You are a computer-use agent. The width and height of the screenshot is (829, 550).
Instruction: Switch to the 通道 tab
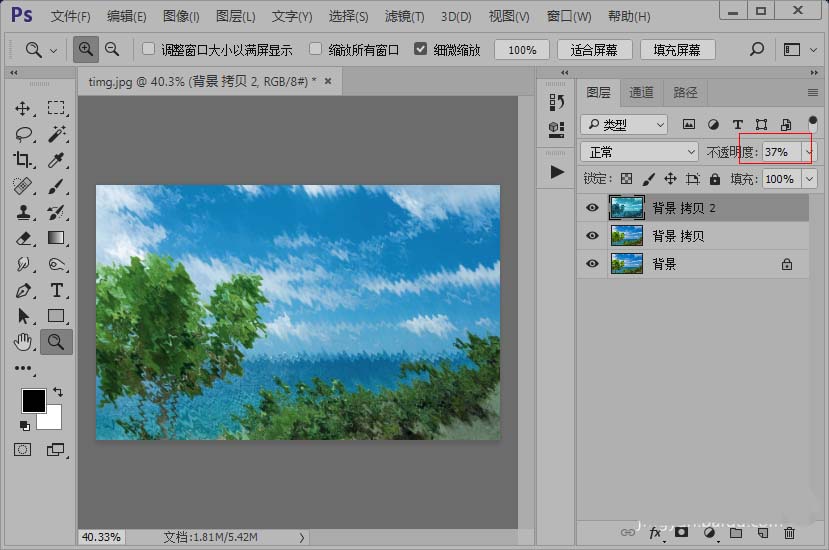(x=641, y=92)
